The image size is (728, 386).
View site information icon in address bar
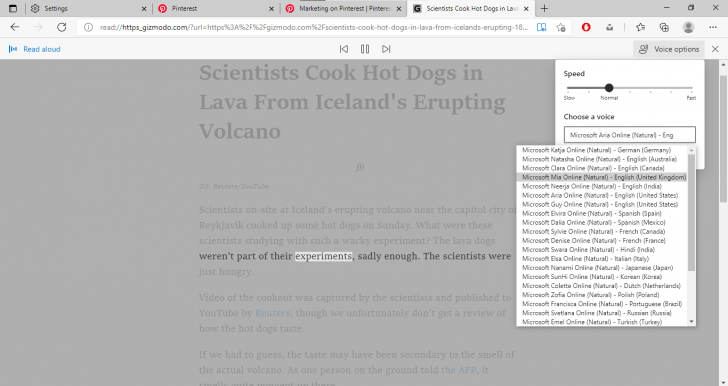[x=88, y=27]
